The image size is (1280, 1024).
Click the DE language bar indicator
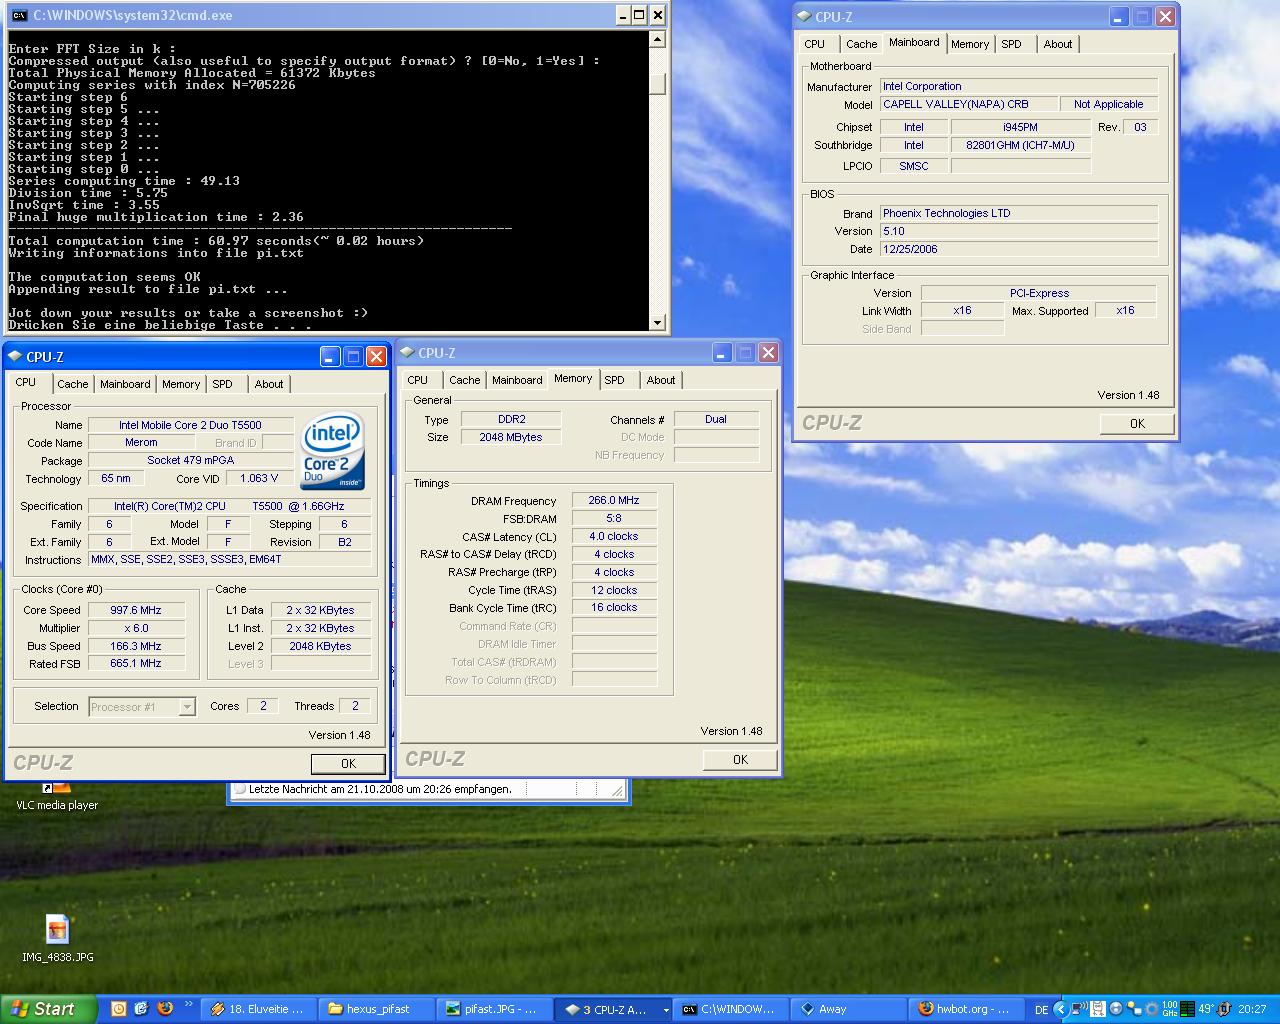[1041, 1009]
